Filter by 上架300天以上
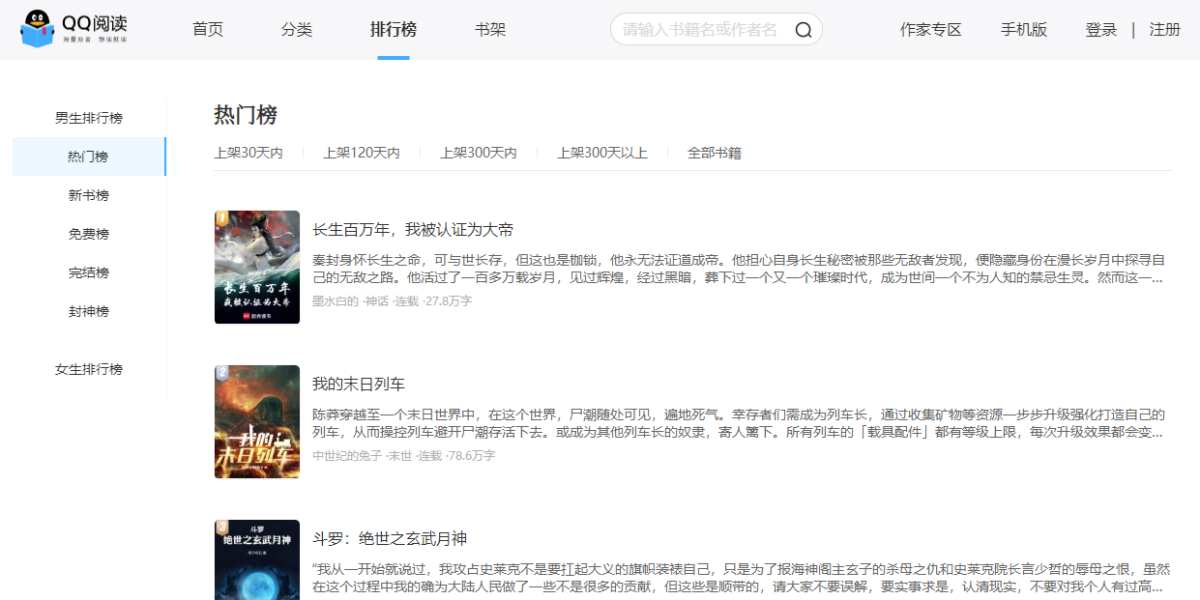This screenshot has height=600, width=1200. (602, 153)
